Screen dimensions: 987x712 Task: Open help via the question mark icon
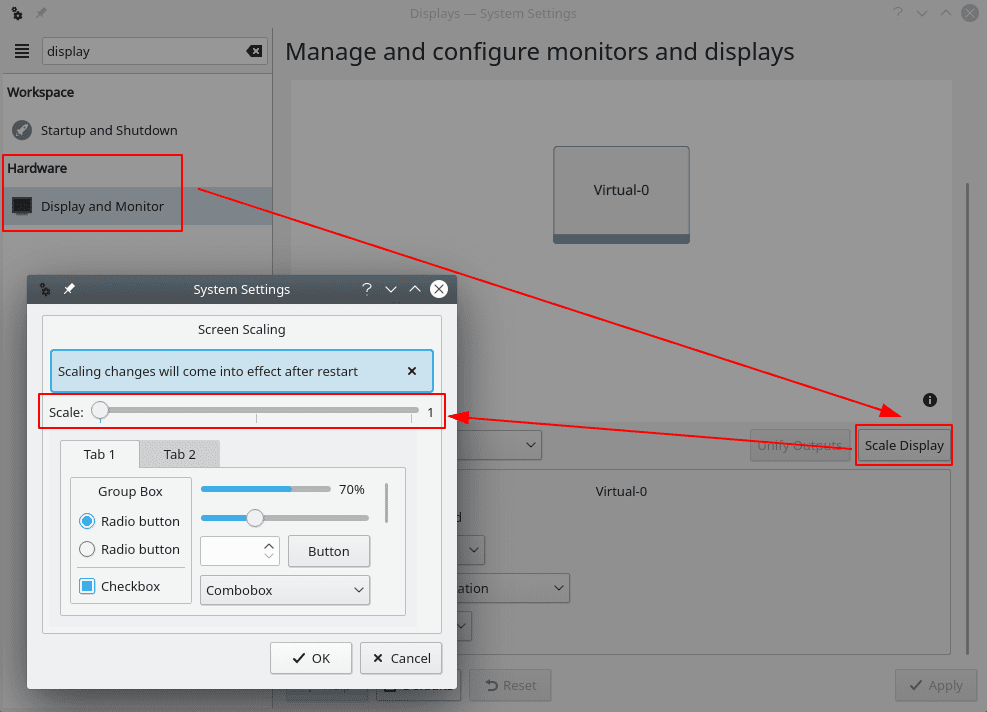(366, 289)
